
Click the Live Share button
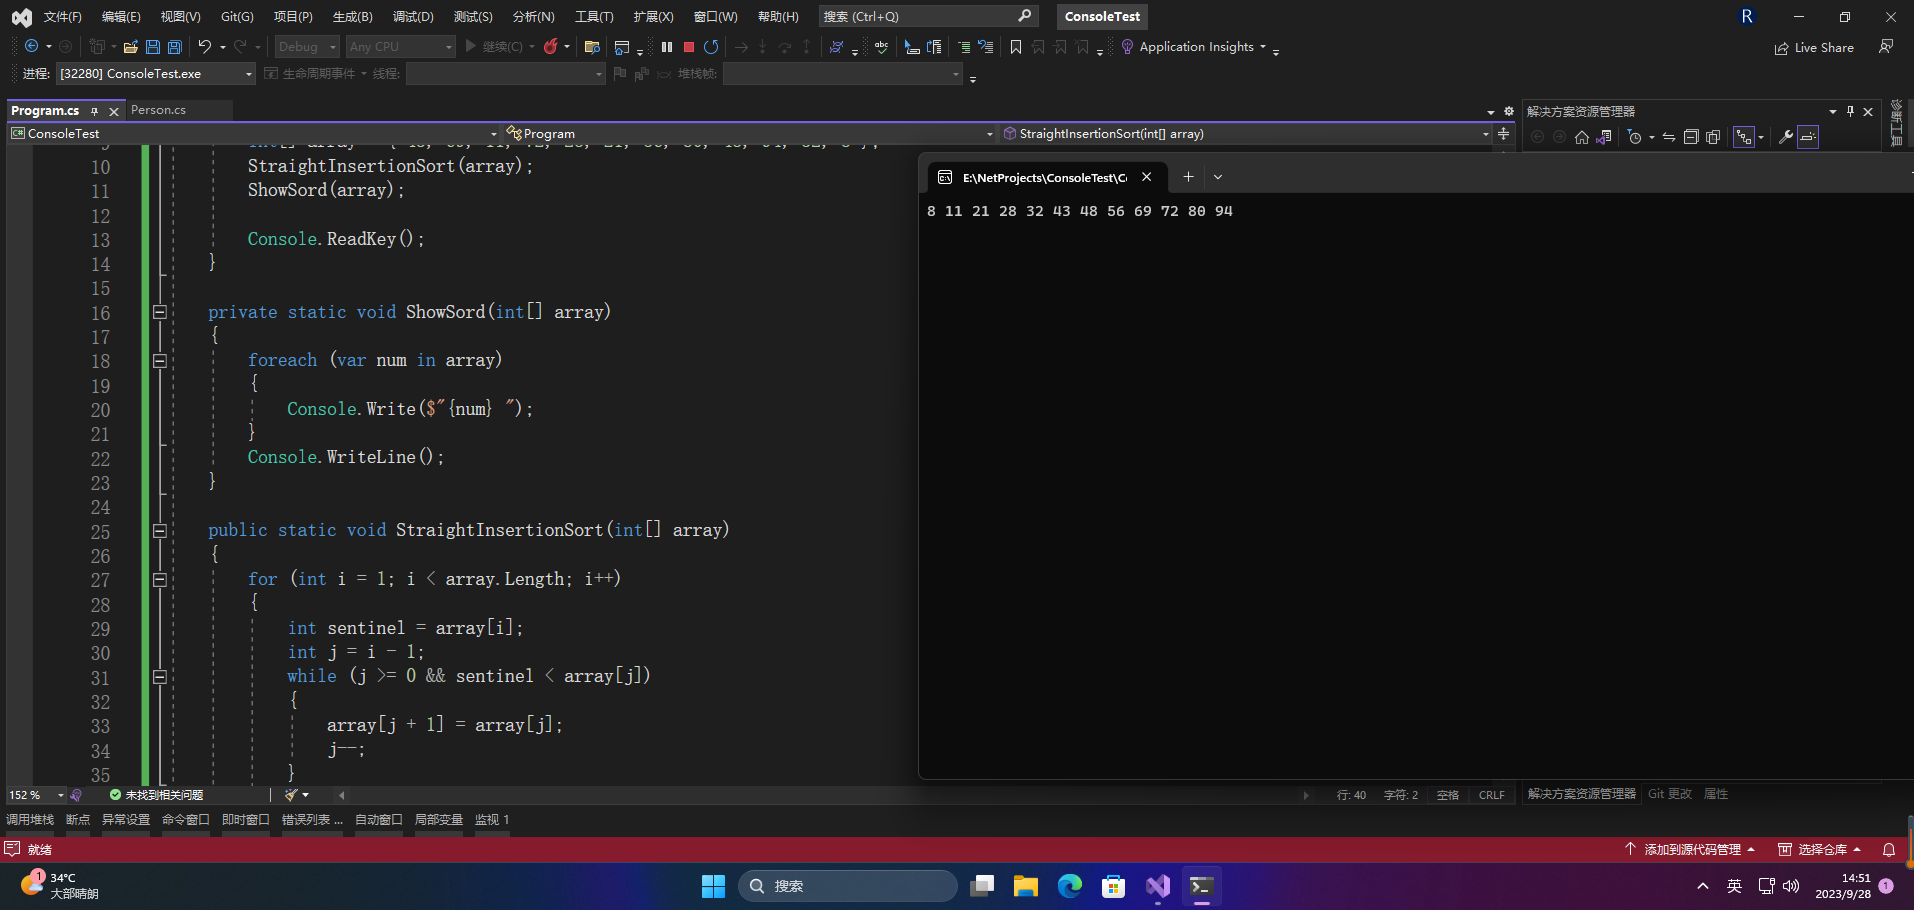pyautogui.click(x=1814, y=48)
